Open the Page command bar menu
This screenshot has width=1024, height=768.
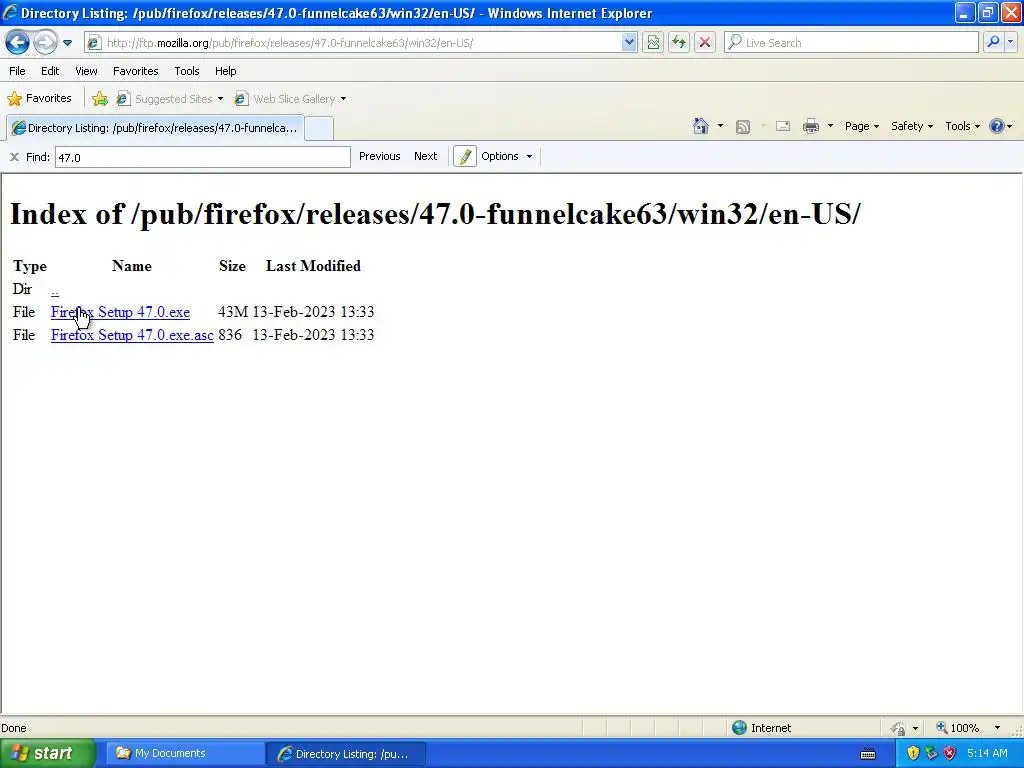(861, 126)
